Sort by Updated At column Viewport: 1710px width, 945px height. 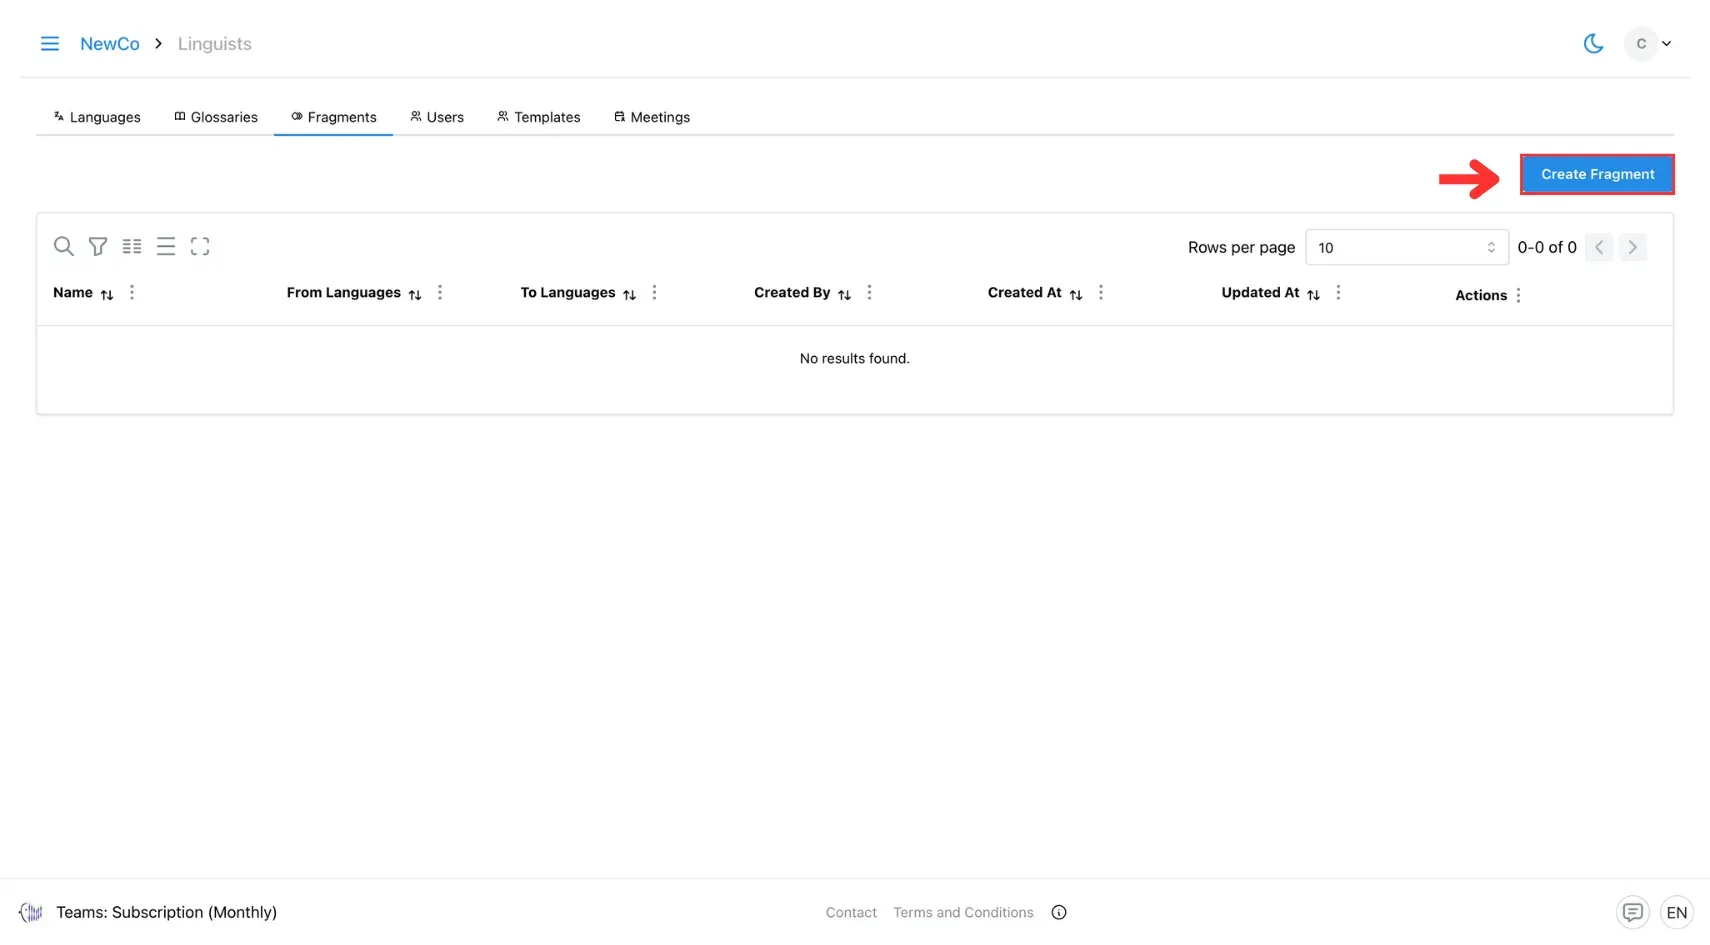click(1313, 294)
